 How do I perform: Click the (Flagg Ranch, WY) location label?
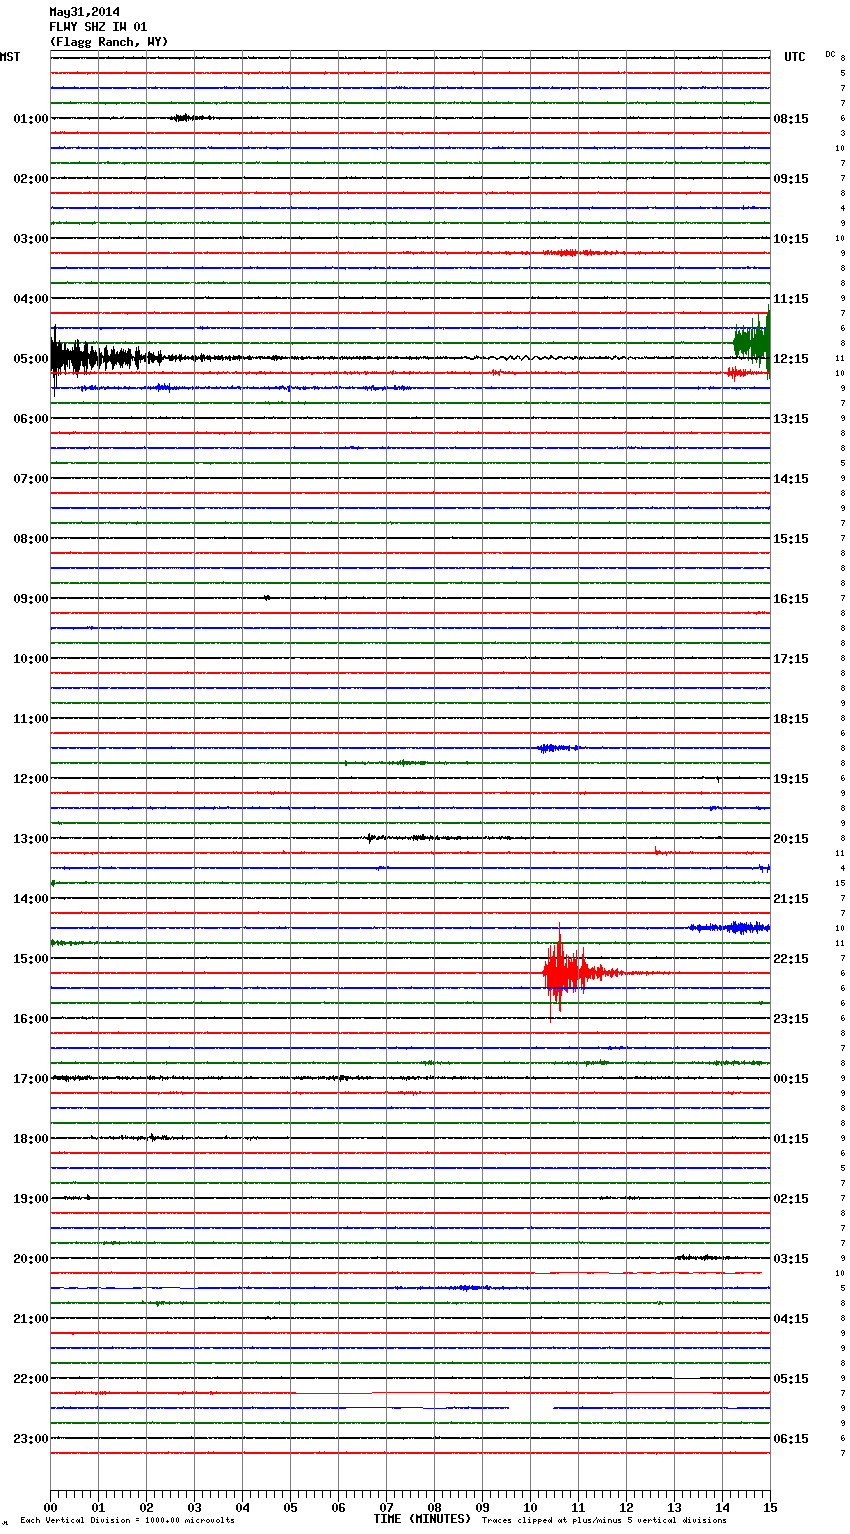click(x=109, y=42)
